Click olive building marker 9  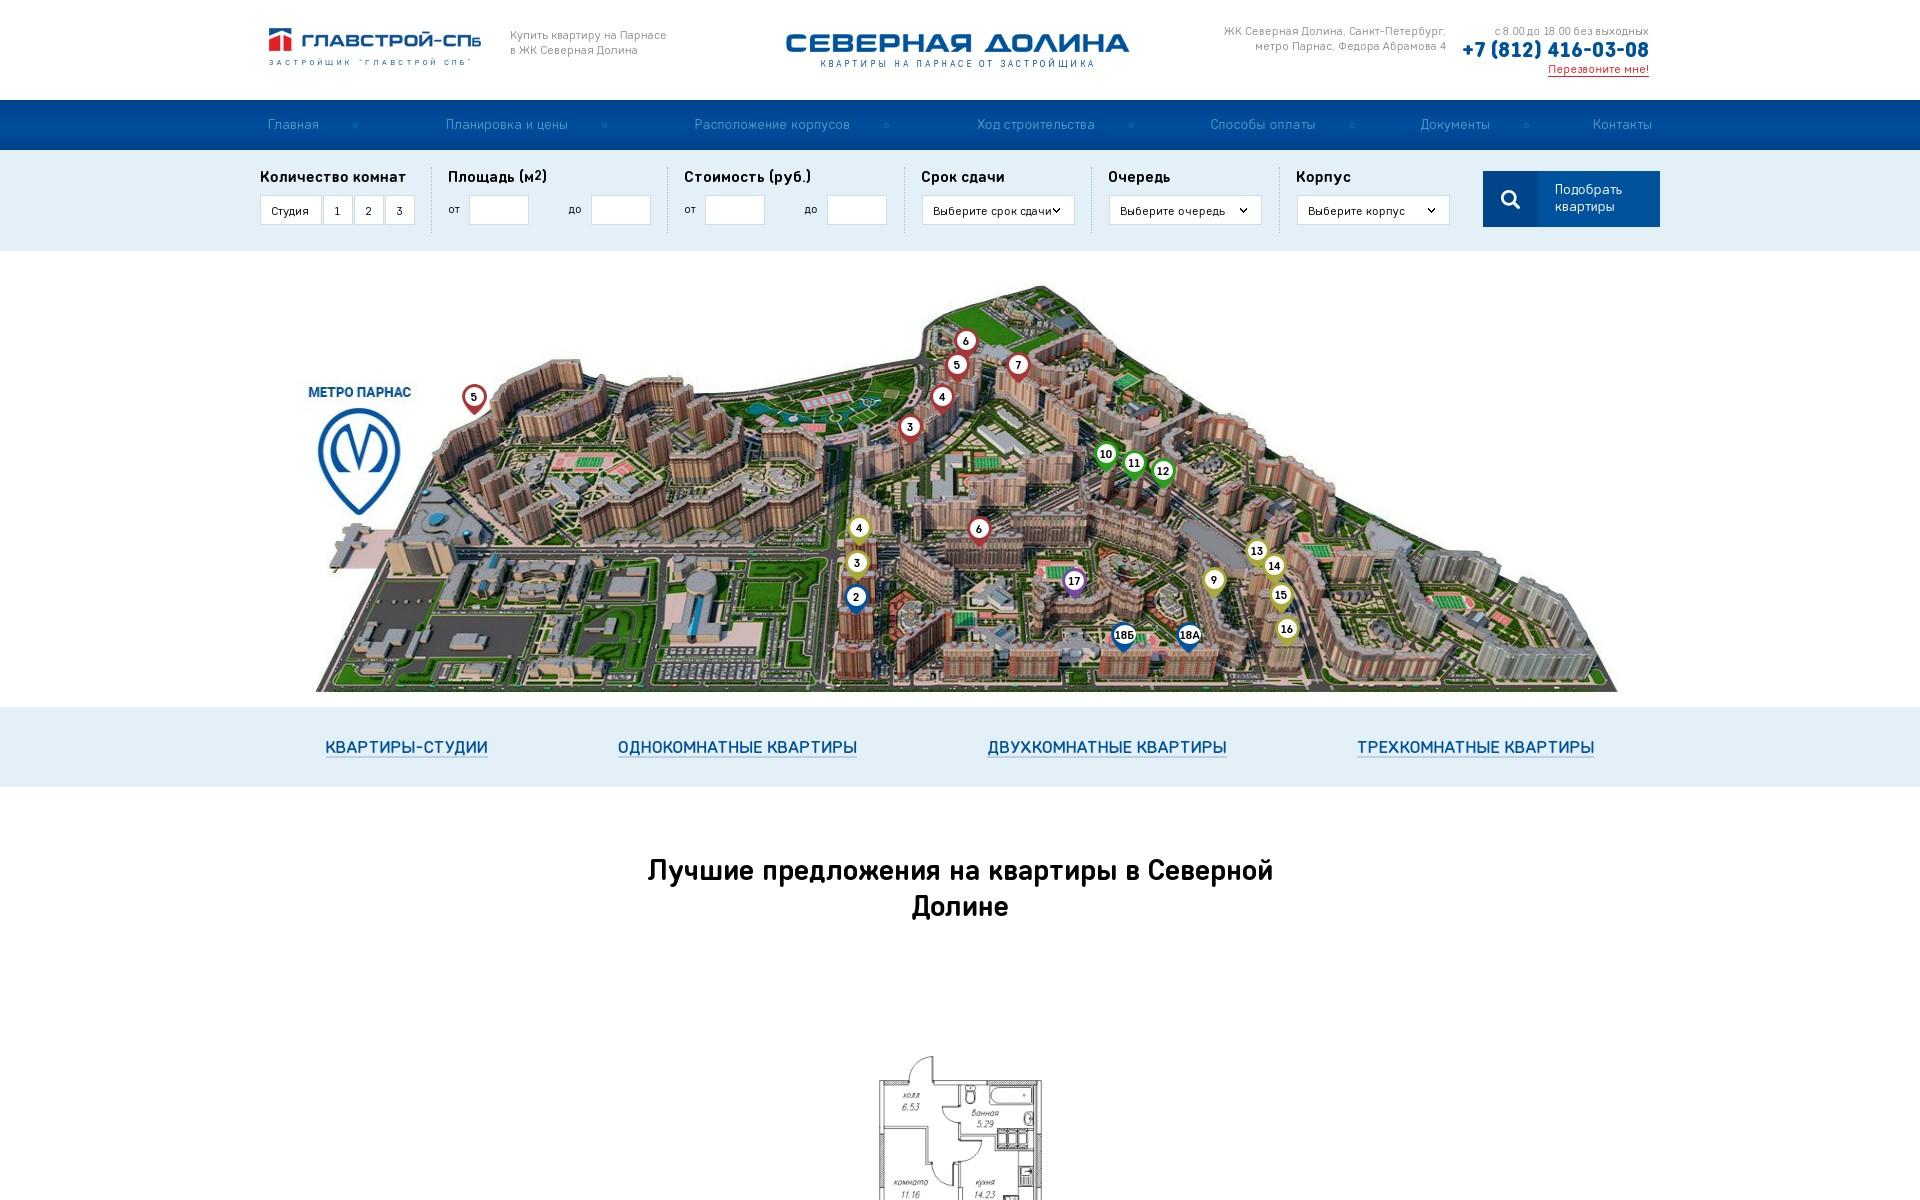[1213, 582]
